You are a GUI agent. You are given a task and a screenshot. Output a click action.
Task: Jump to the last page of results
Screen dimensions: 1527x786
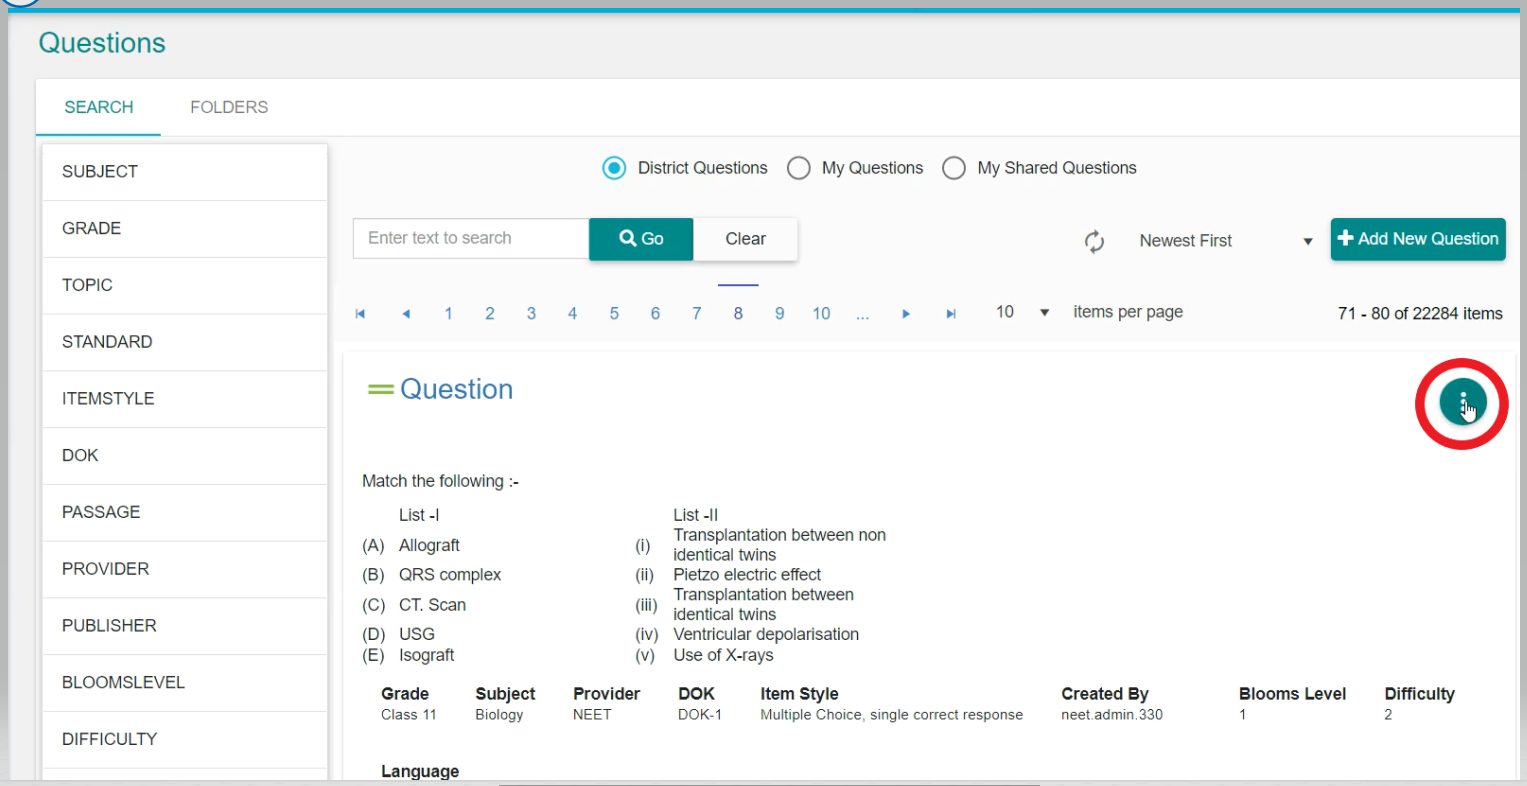[951, 314]
